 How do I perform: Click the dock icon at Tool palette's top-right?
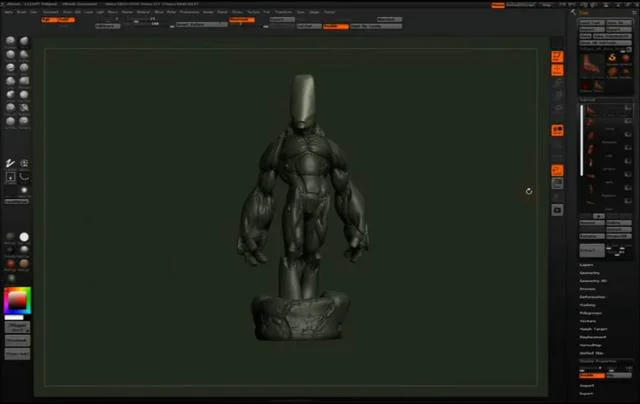tap(634, 13)
